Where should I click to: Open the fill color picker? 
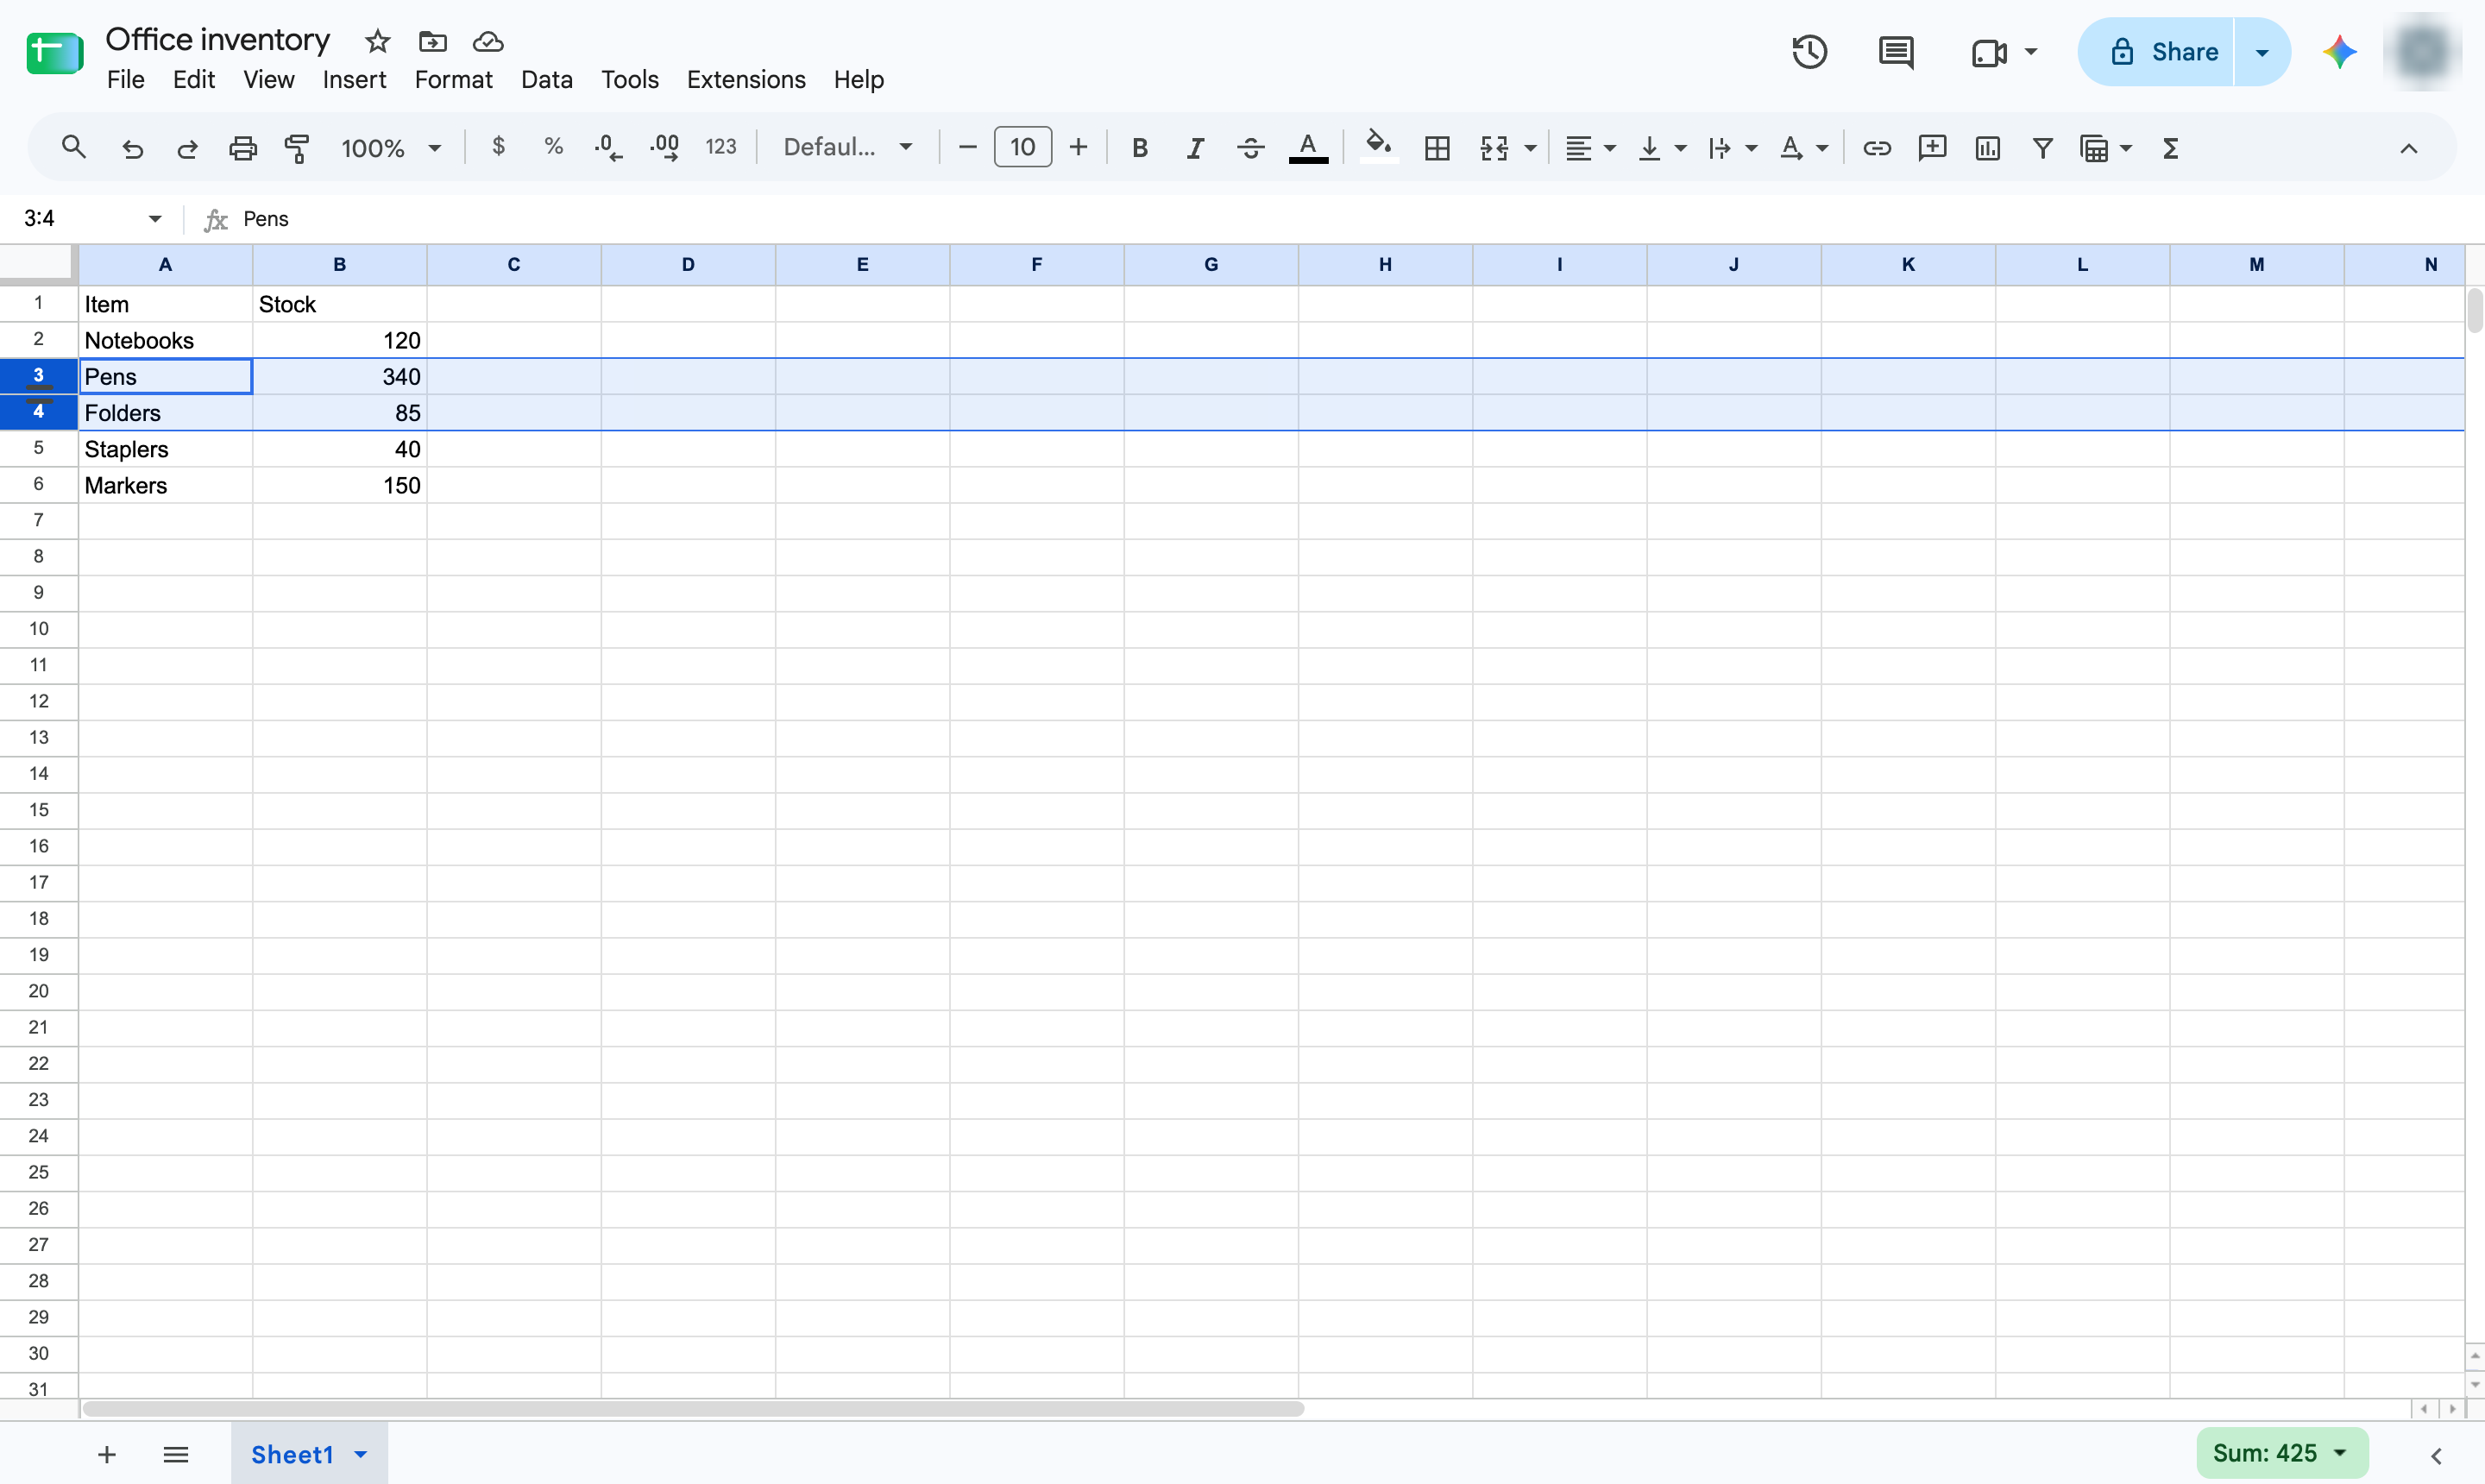pos(1379,148)
